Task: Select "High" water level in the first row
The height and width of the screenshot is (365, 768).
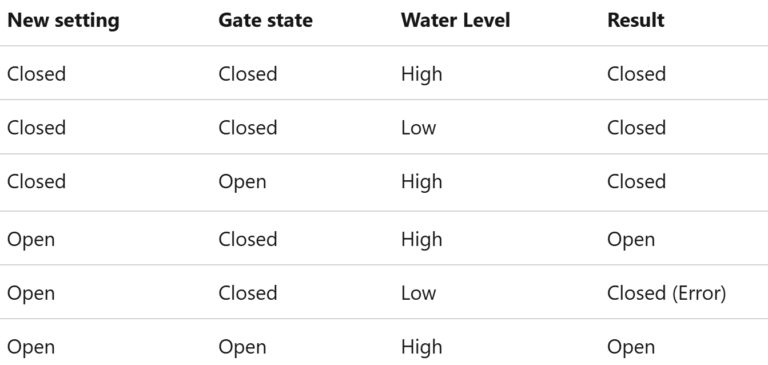Action: (x=422, y=74)
